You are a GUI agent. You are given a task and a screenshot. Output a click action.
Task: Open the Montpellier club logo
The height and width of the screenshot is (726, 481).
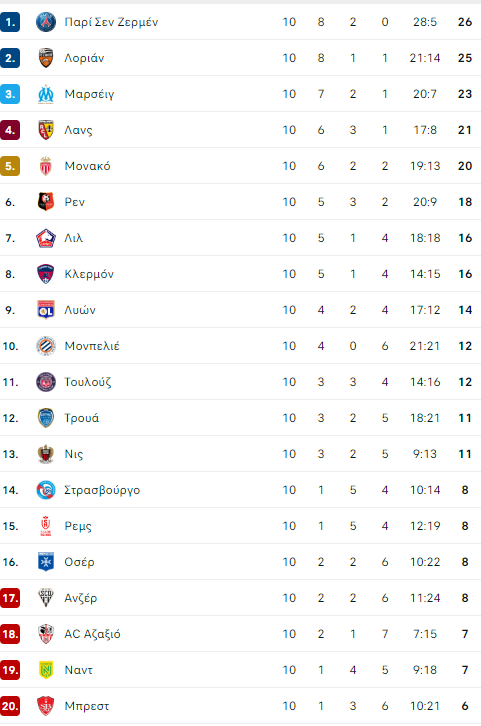coord(46,346)
